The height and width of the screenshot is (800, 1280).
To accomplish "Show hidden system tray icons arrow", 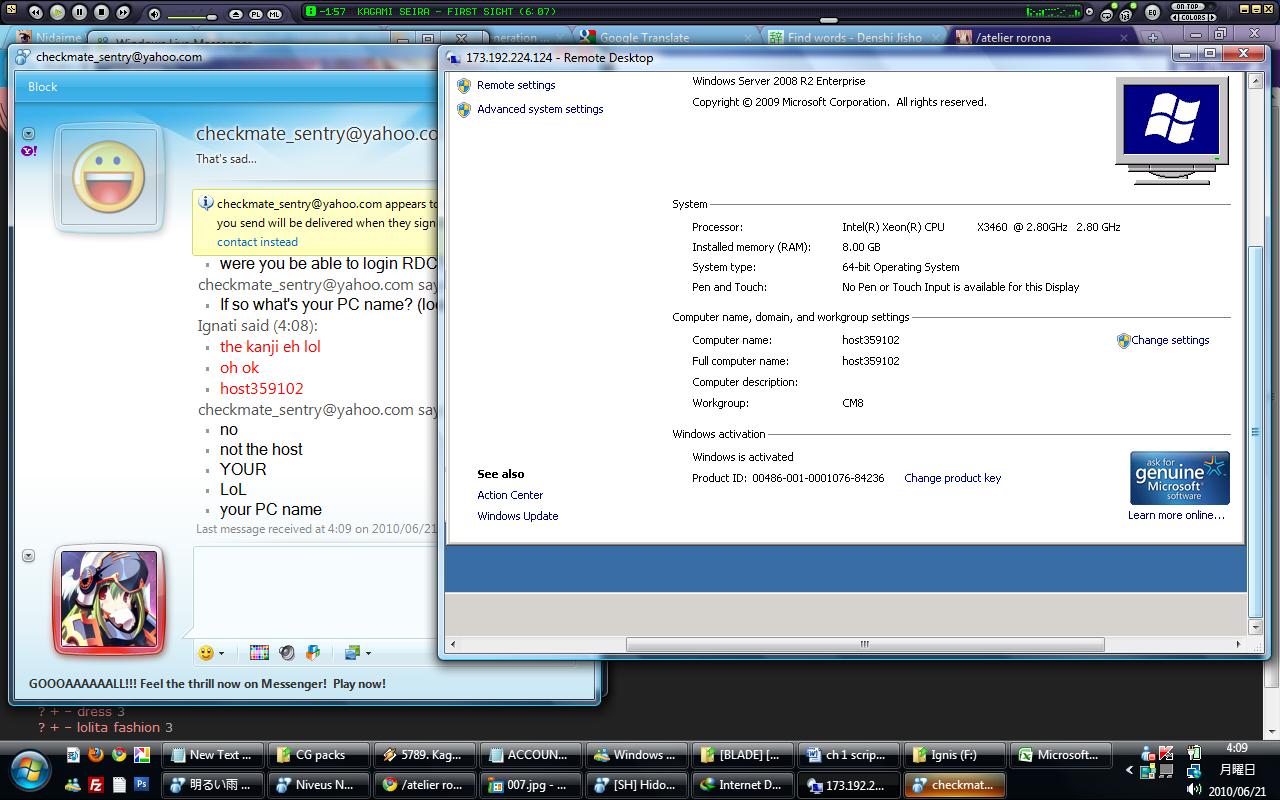I will coord(1129,771).
